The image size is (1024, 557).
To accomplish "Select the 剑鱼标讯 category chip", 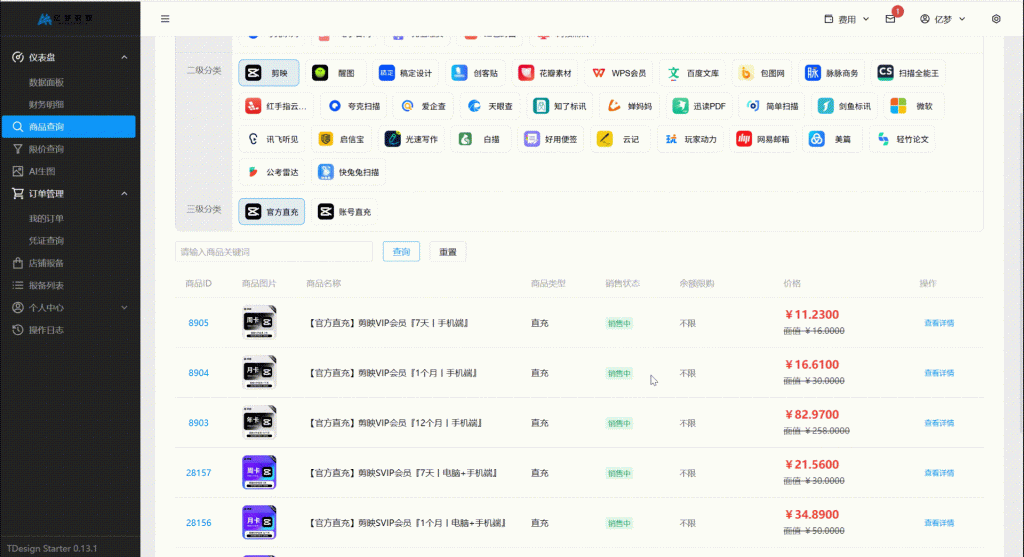I will coord(844,106).
